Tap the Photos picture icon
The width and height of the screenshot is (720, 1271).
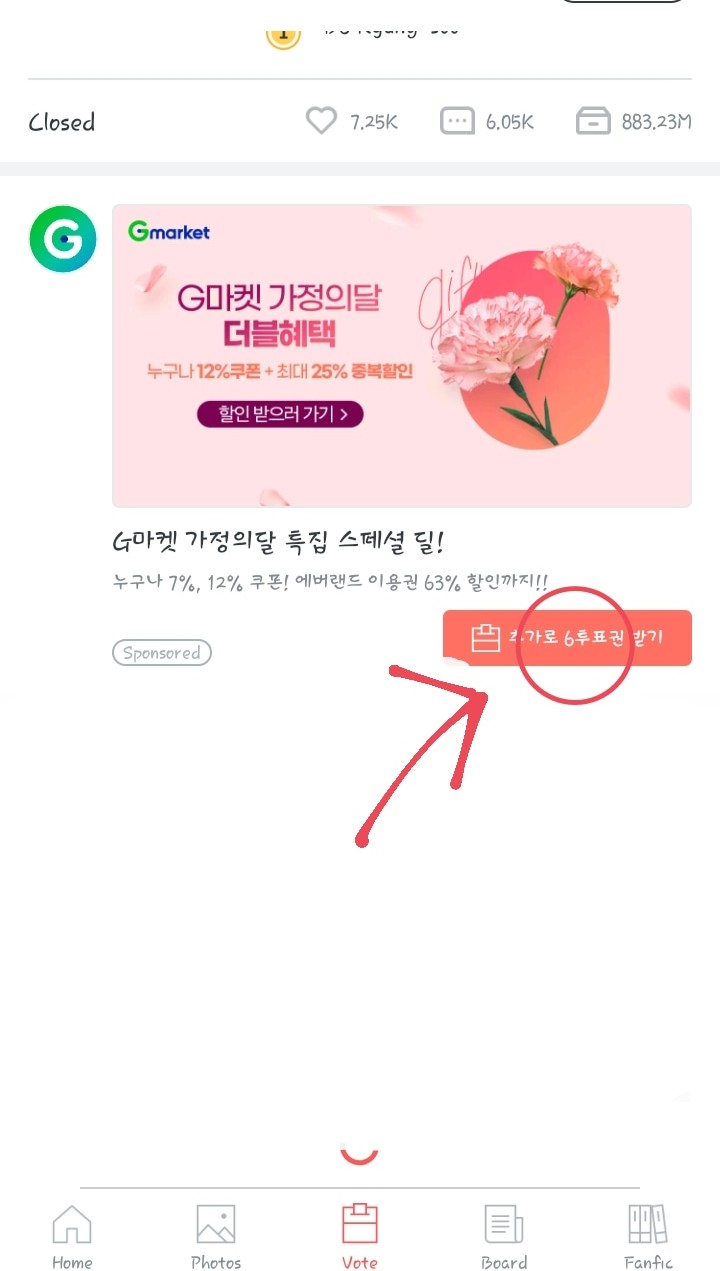pos(216,1224)
